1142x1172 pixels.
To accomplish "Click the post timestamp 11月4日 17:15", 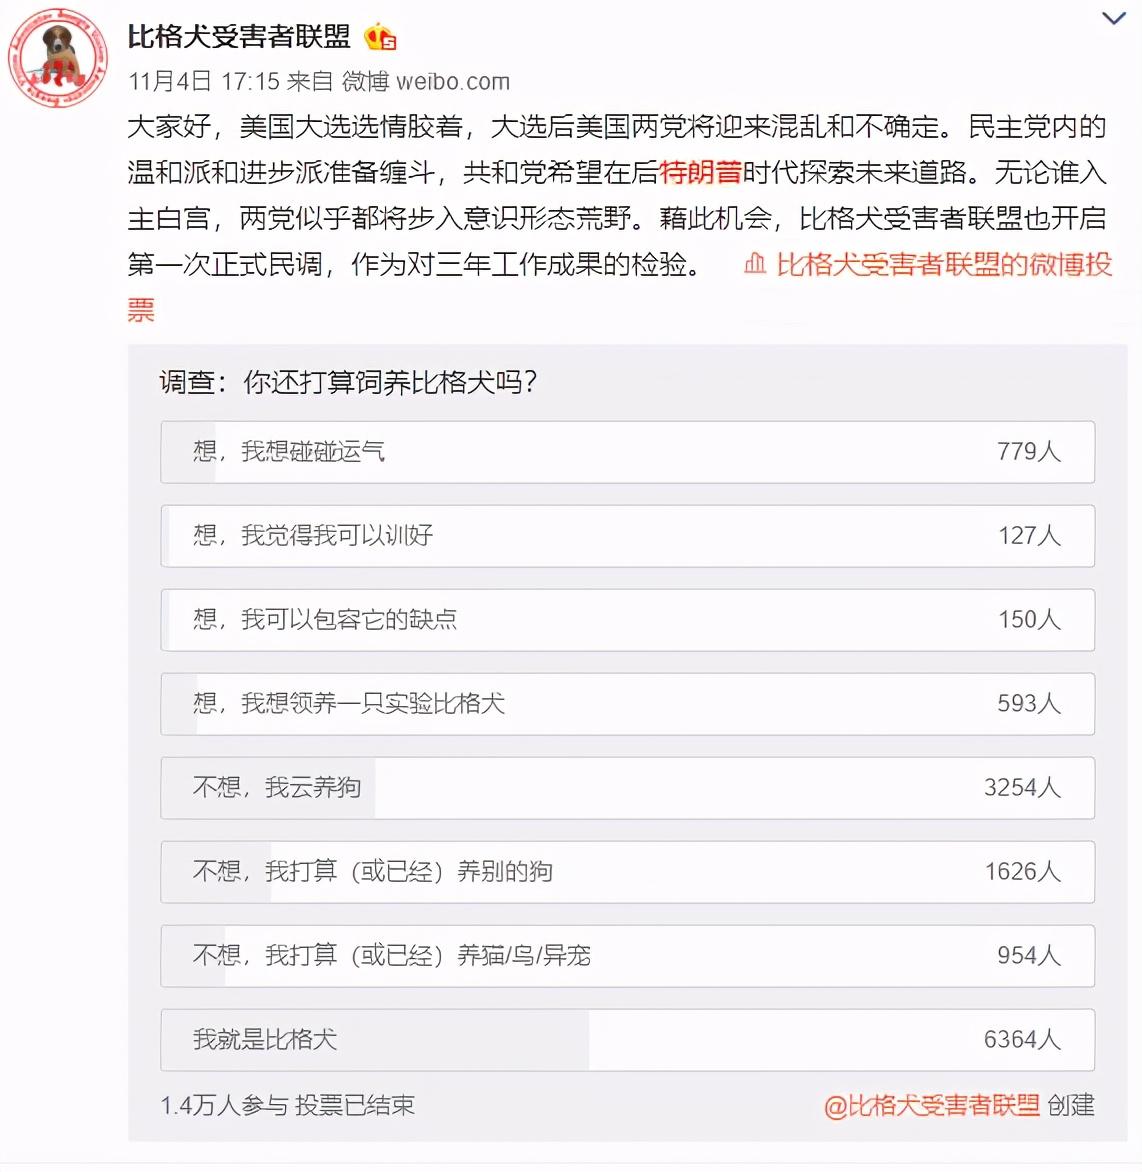I will (203, 81).
